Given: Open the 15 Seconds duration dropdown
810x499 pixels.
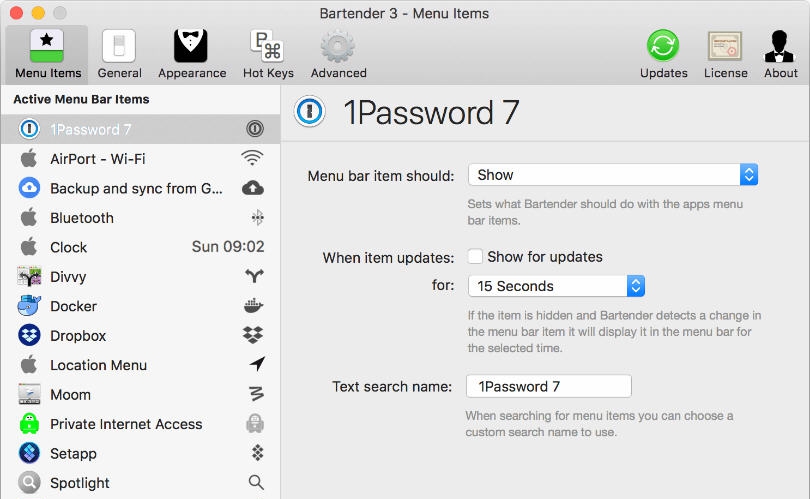Looking at the screenshot, I should coord(556,286).
